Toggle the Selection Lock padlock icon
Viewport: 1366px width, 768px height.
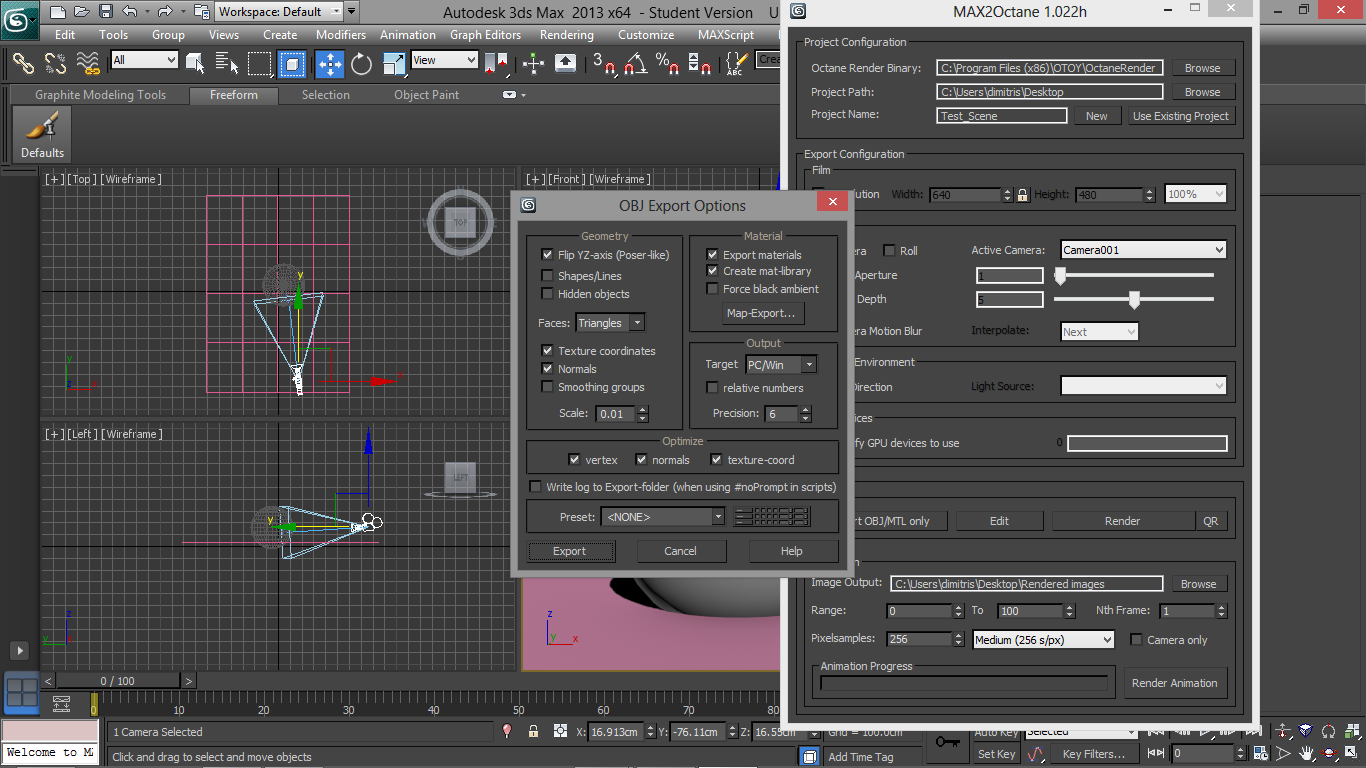pyautogui.click(x=534, y=732)
